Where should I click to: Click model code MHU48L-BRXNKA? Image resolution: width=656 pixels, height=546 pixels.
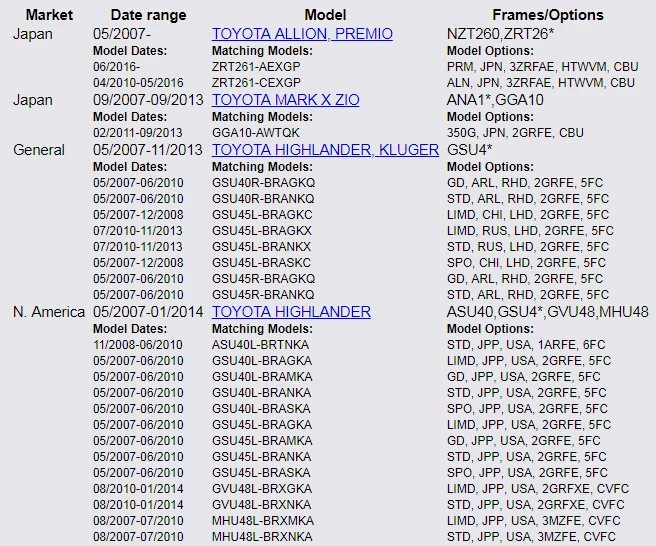[x=262, y=536]
